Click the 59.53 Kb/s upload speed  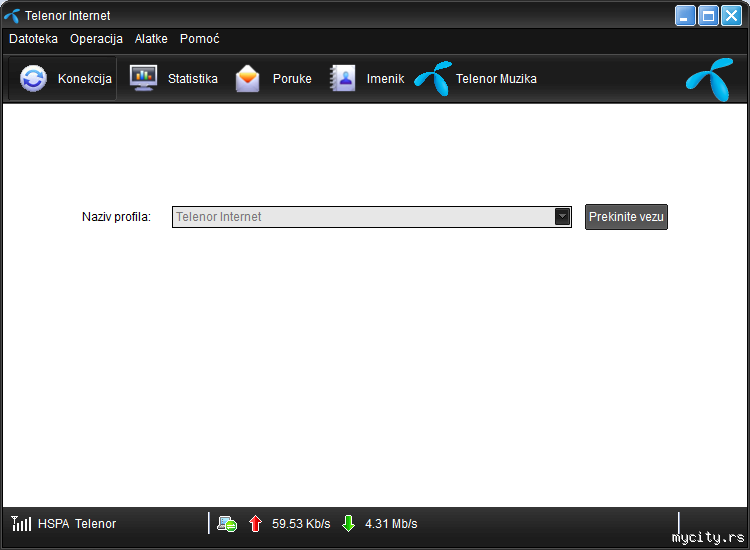[301, 524]
